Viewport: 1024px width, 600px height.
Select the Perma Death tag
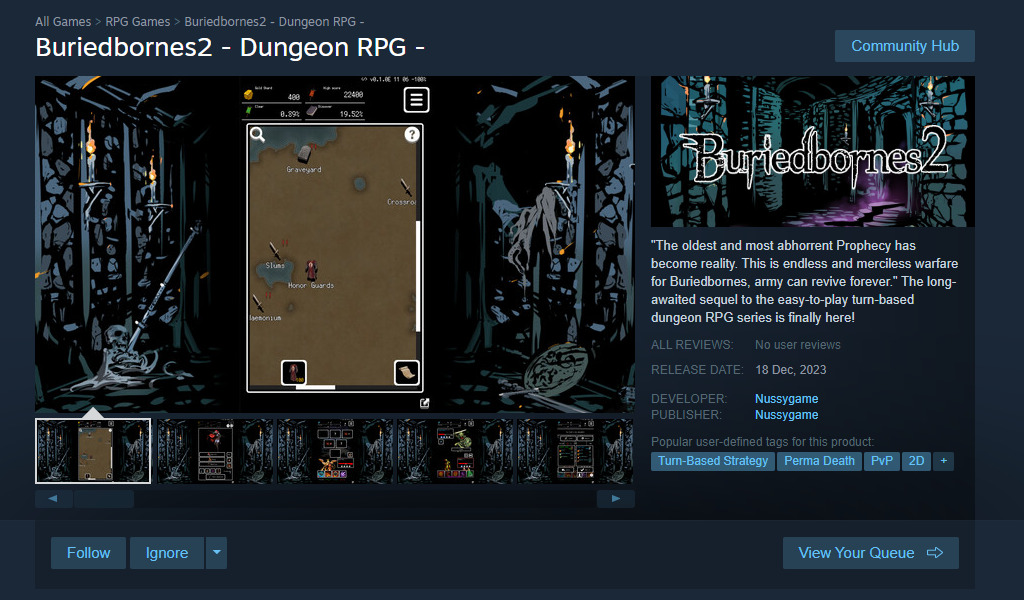(819, 461)
